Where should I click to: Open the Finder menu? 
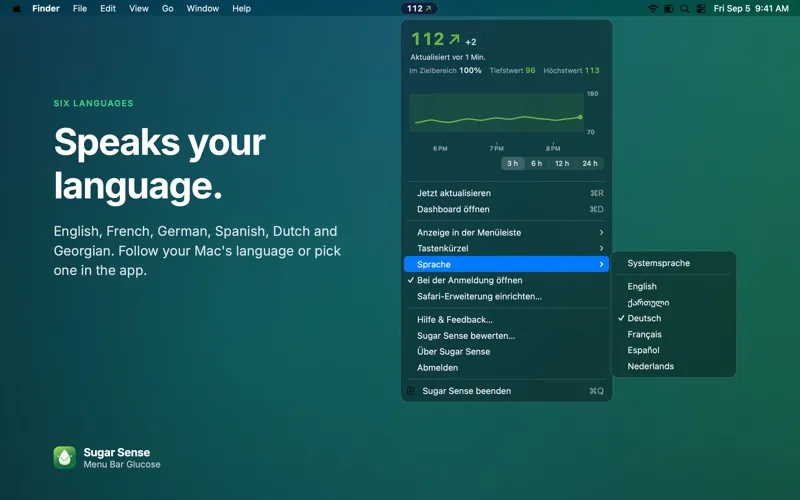[x=46, y=9]
